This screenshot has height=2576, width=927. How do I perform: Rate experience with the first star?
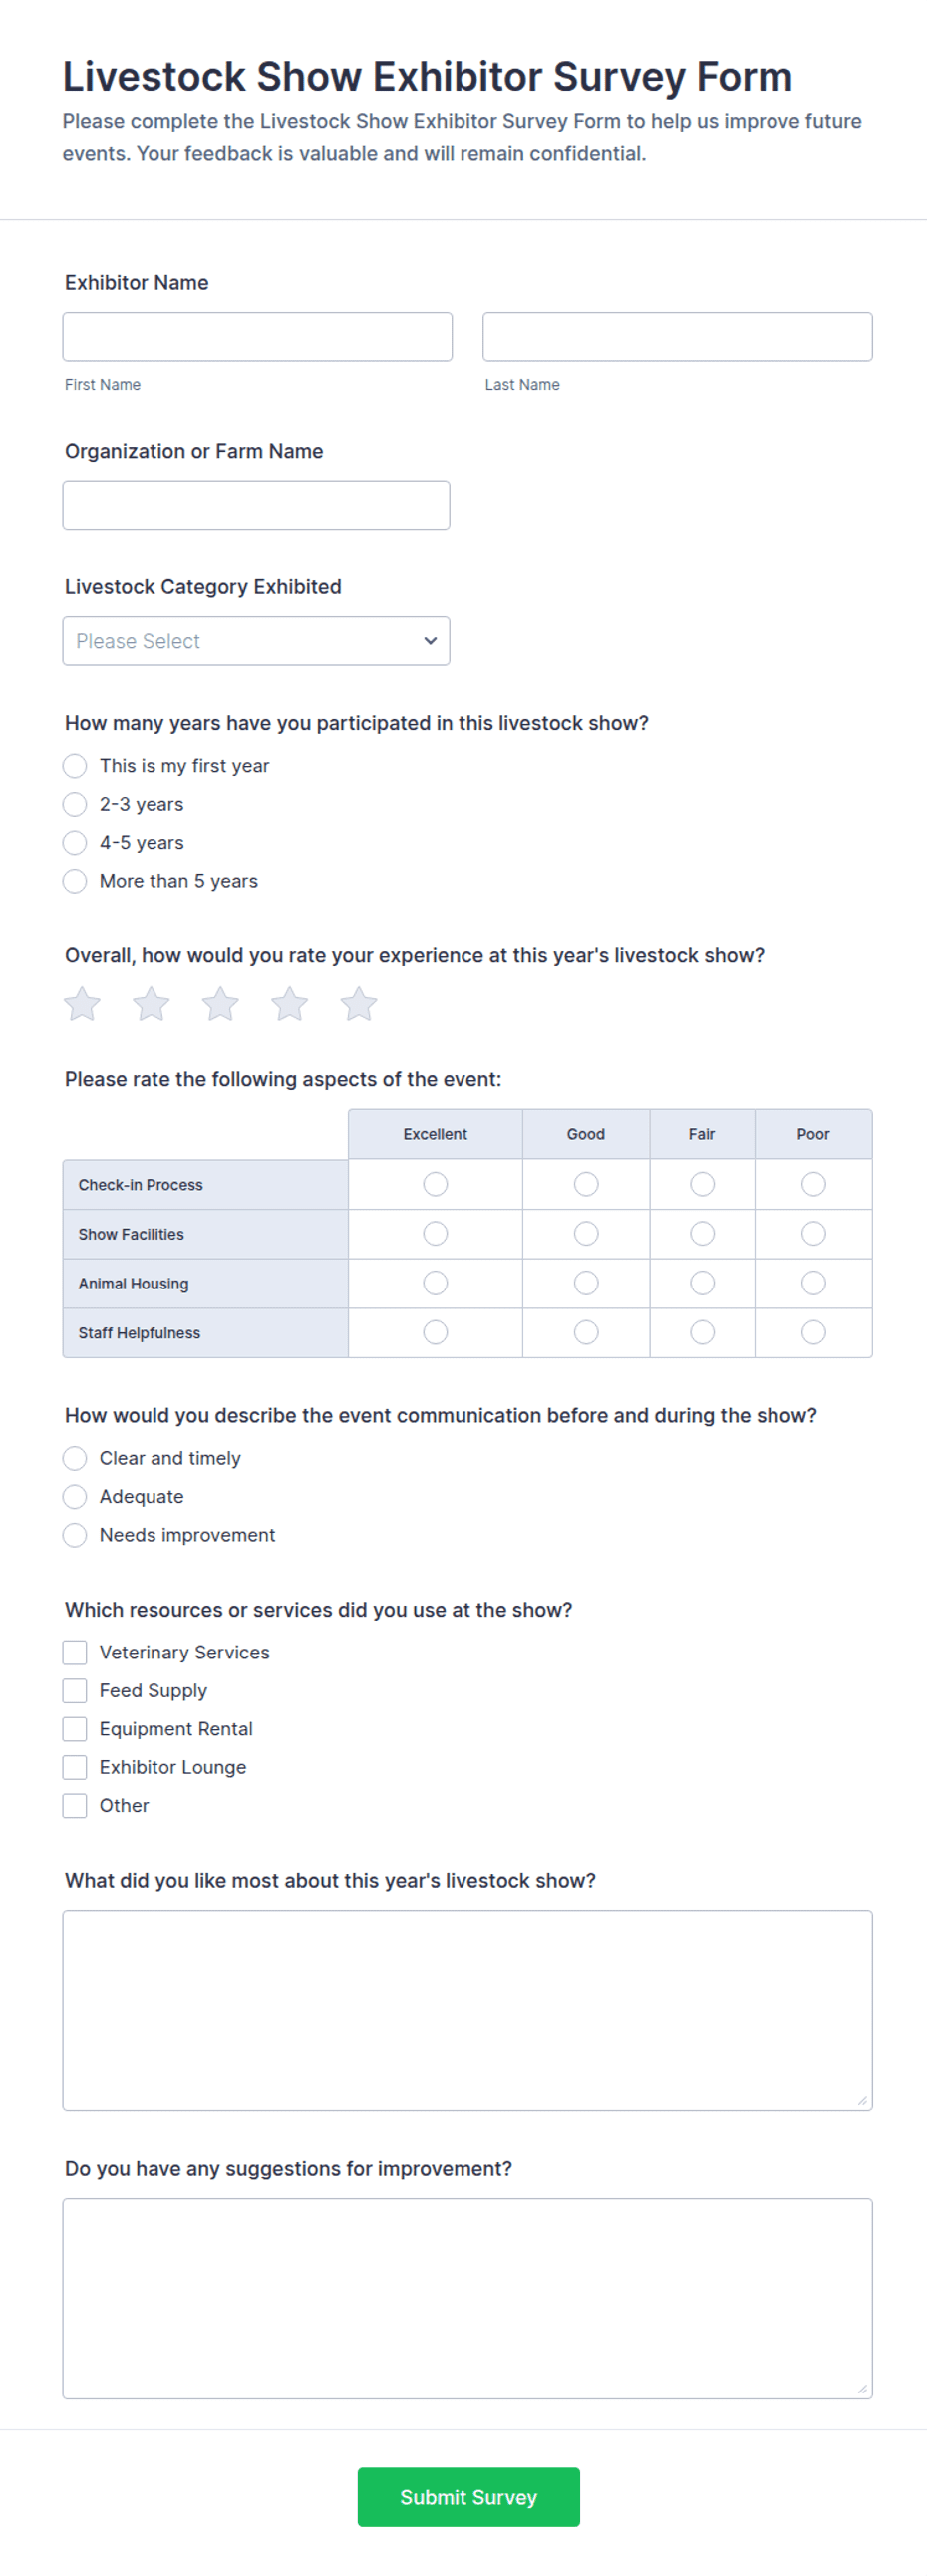pyautogui.click(x=82, y=1004)
